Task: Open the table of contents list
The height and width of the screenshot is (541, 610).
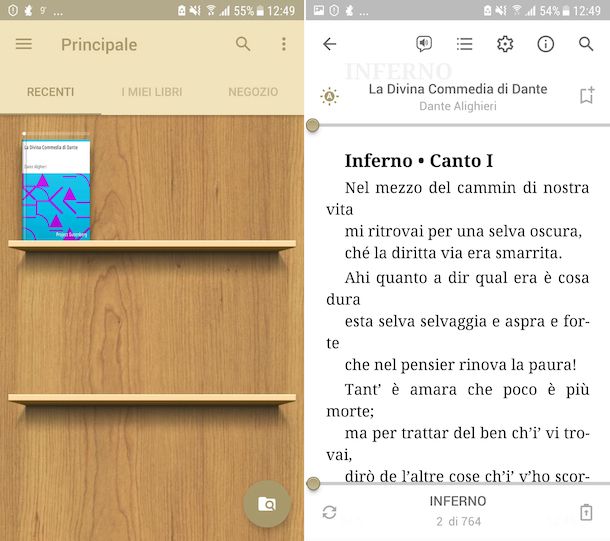Action: point(465,44)
